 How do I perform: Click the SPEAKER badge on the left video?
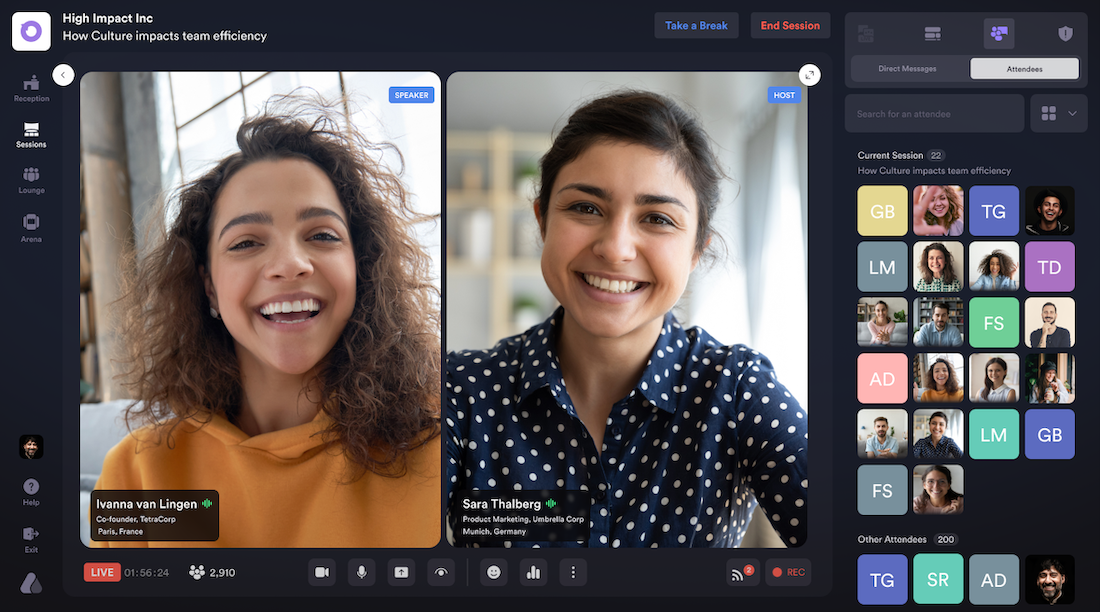pos(411,95)
